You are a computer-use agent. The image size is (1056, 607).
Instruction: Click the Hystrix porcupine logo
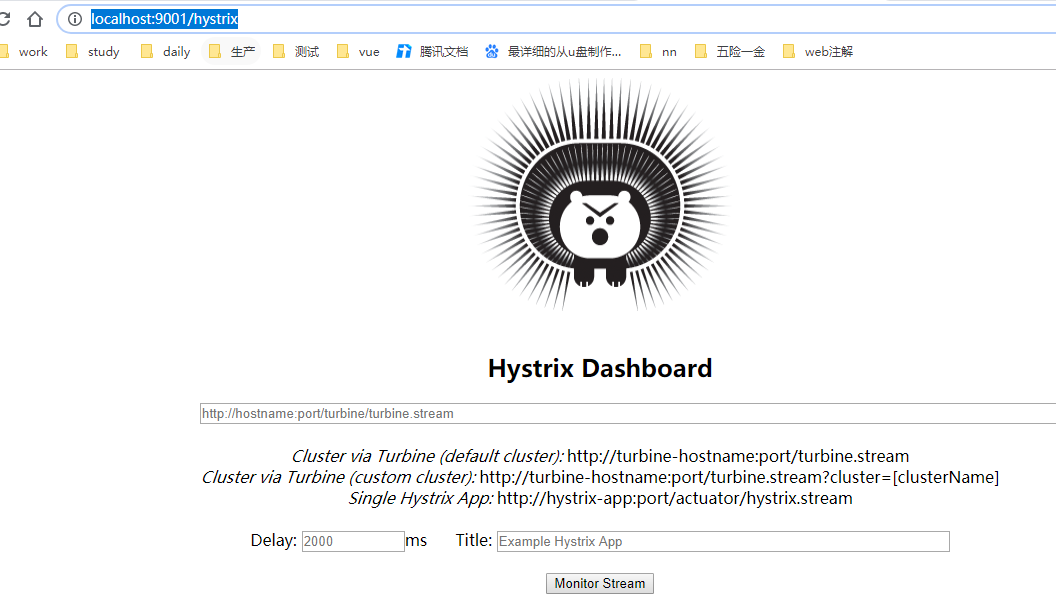point(600,195)
